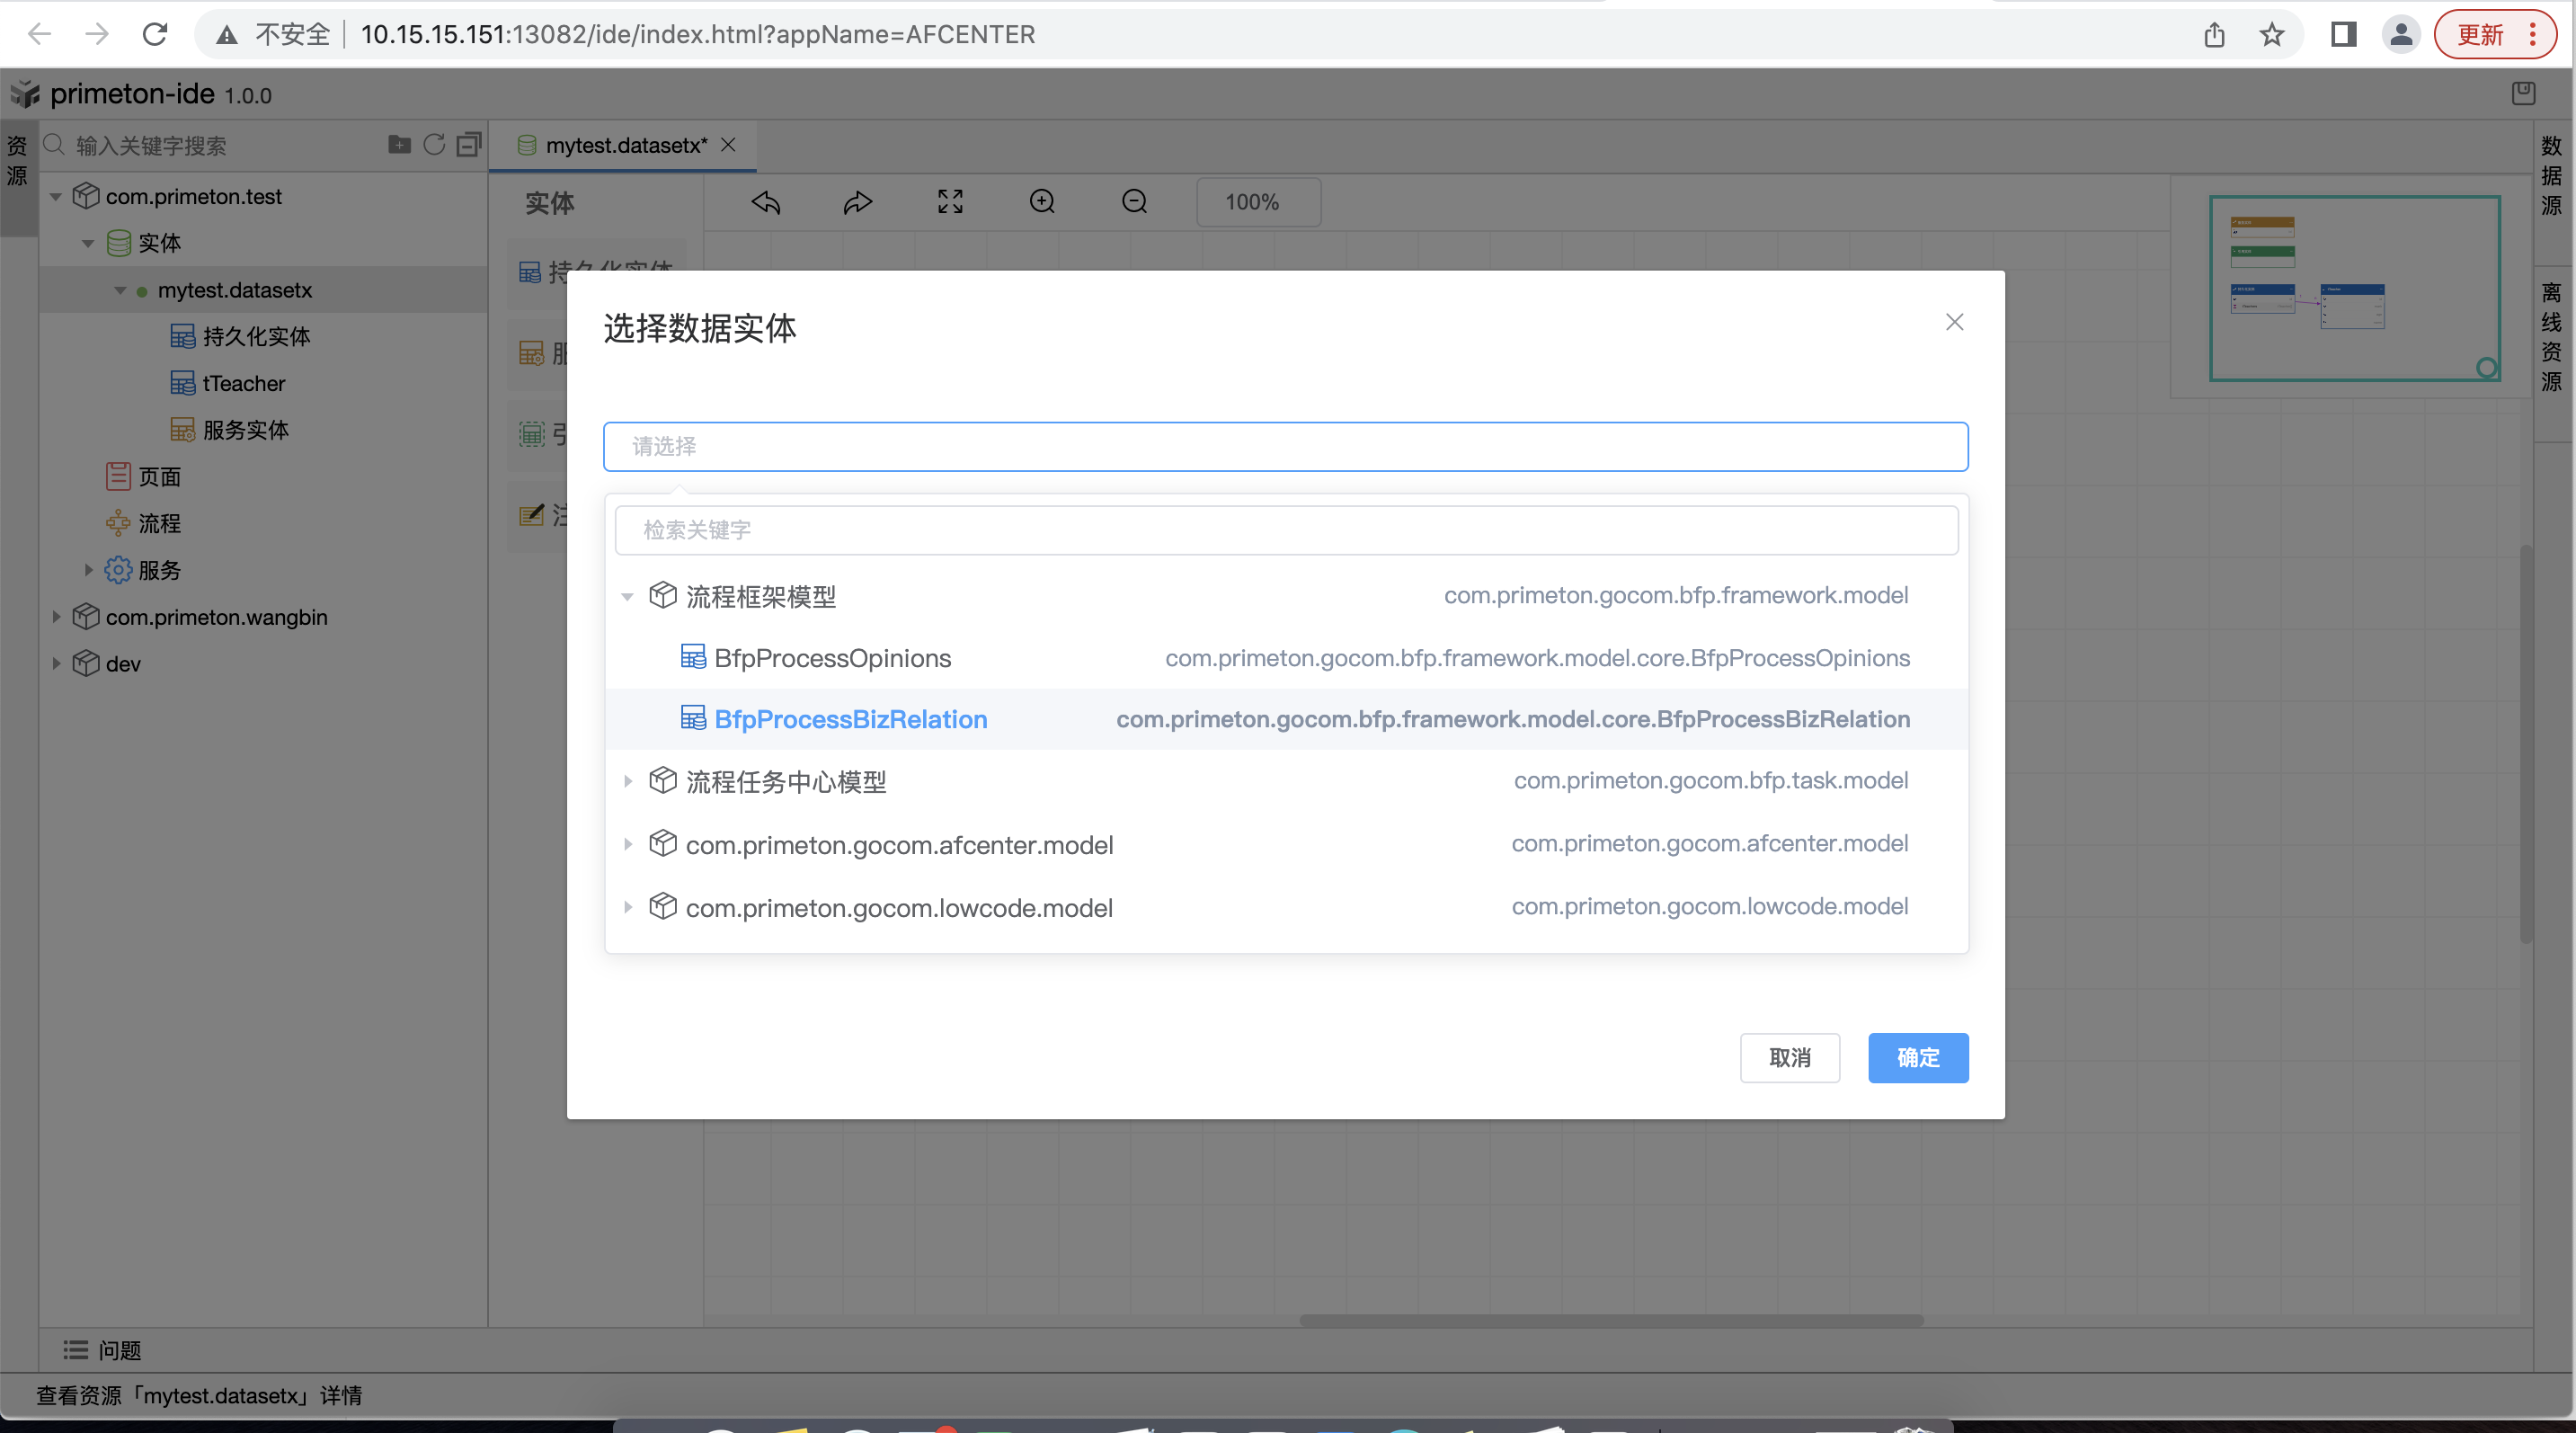Click the refresh icon in resource panel
Screen dimensions: 2576x1433
point(434,145)
